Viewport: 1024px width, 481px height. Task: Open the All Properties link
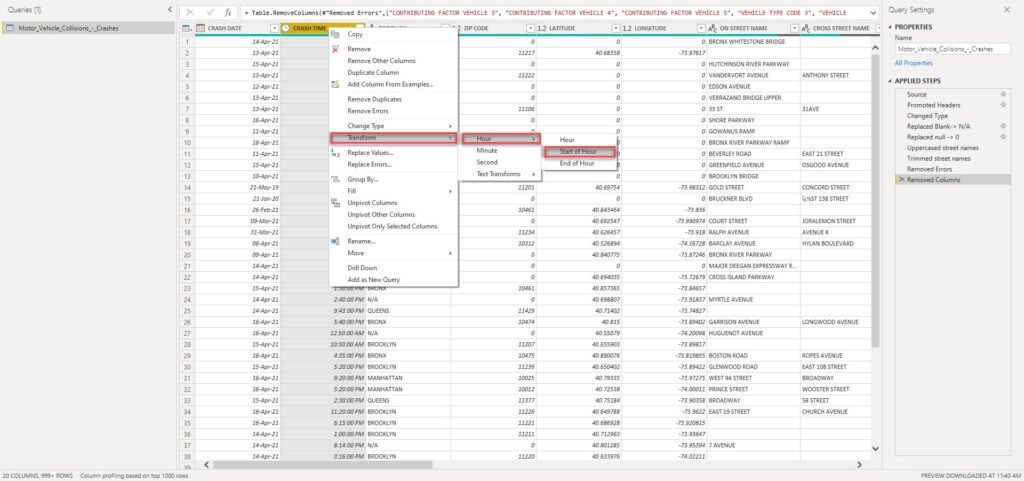(914, 63)
